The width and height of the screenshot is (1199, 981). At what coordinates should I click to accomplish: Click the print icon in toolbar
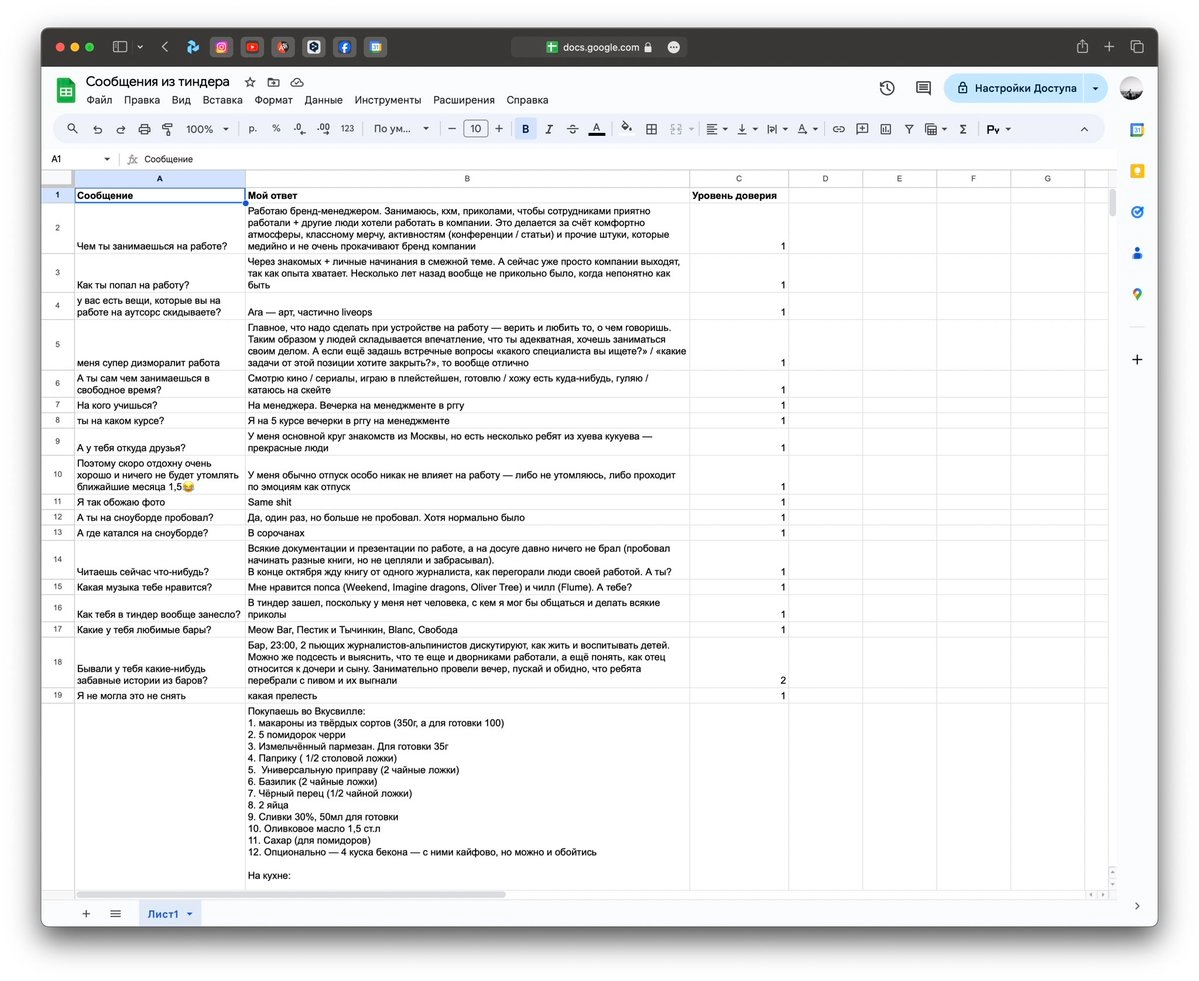(145, 129)
